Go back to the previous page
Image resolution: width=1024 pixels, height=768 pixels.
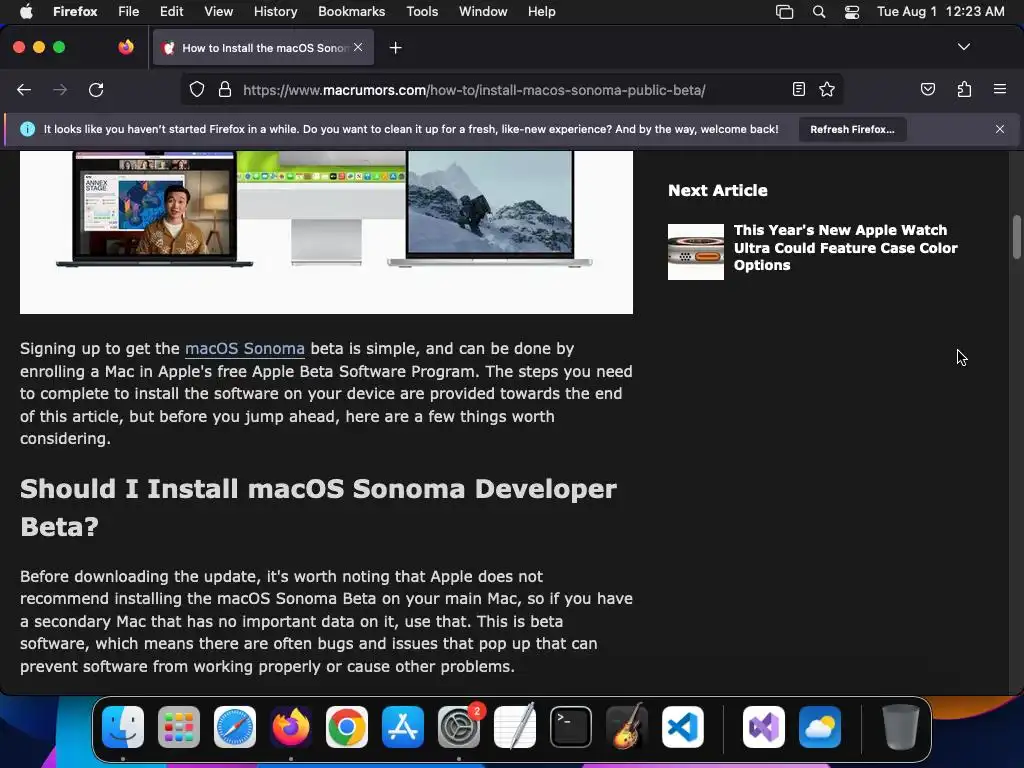24,90
